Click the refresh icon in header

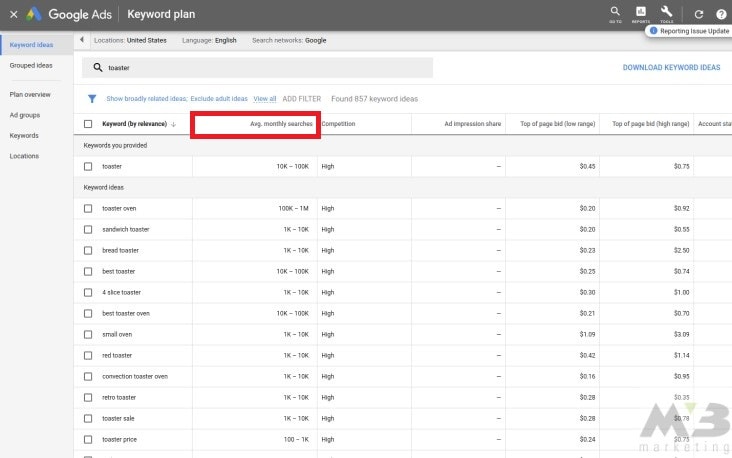tap(698, 14)
